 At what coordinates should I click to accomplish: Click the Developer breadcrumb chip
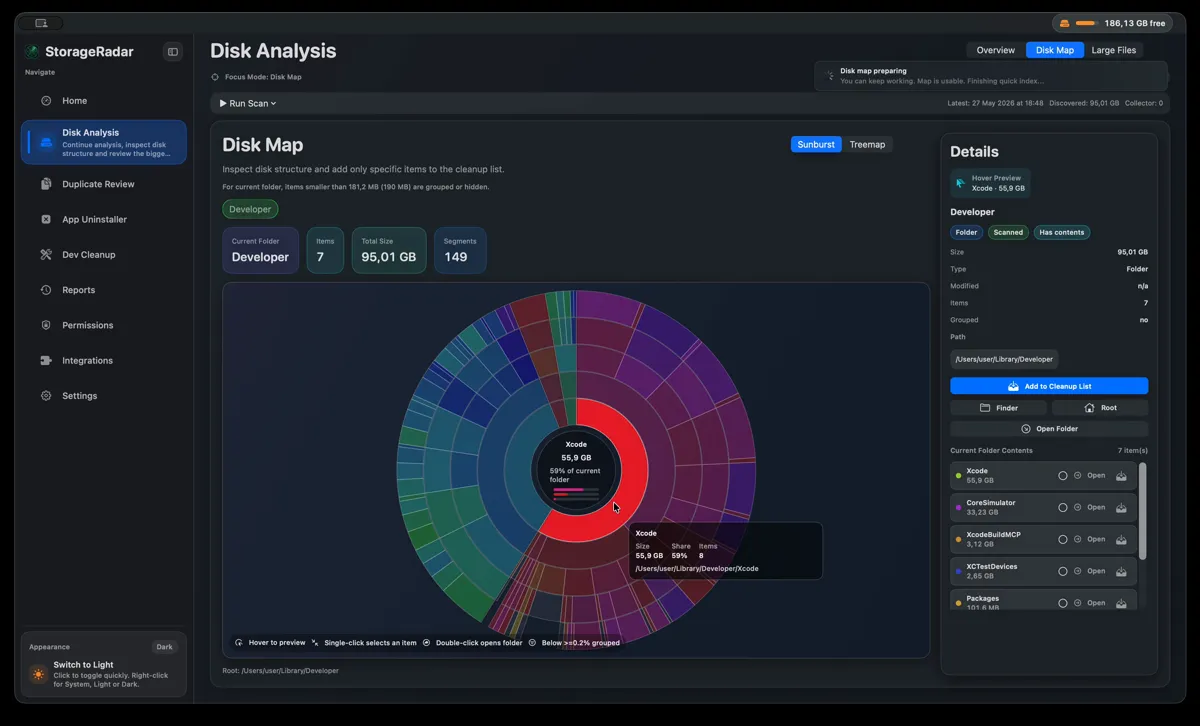[x=250, y=209]
